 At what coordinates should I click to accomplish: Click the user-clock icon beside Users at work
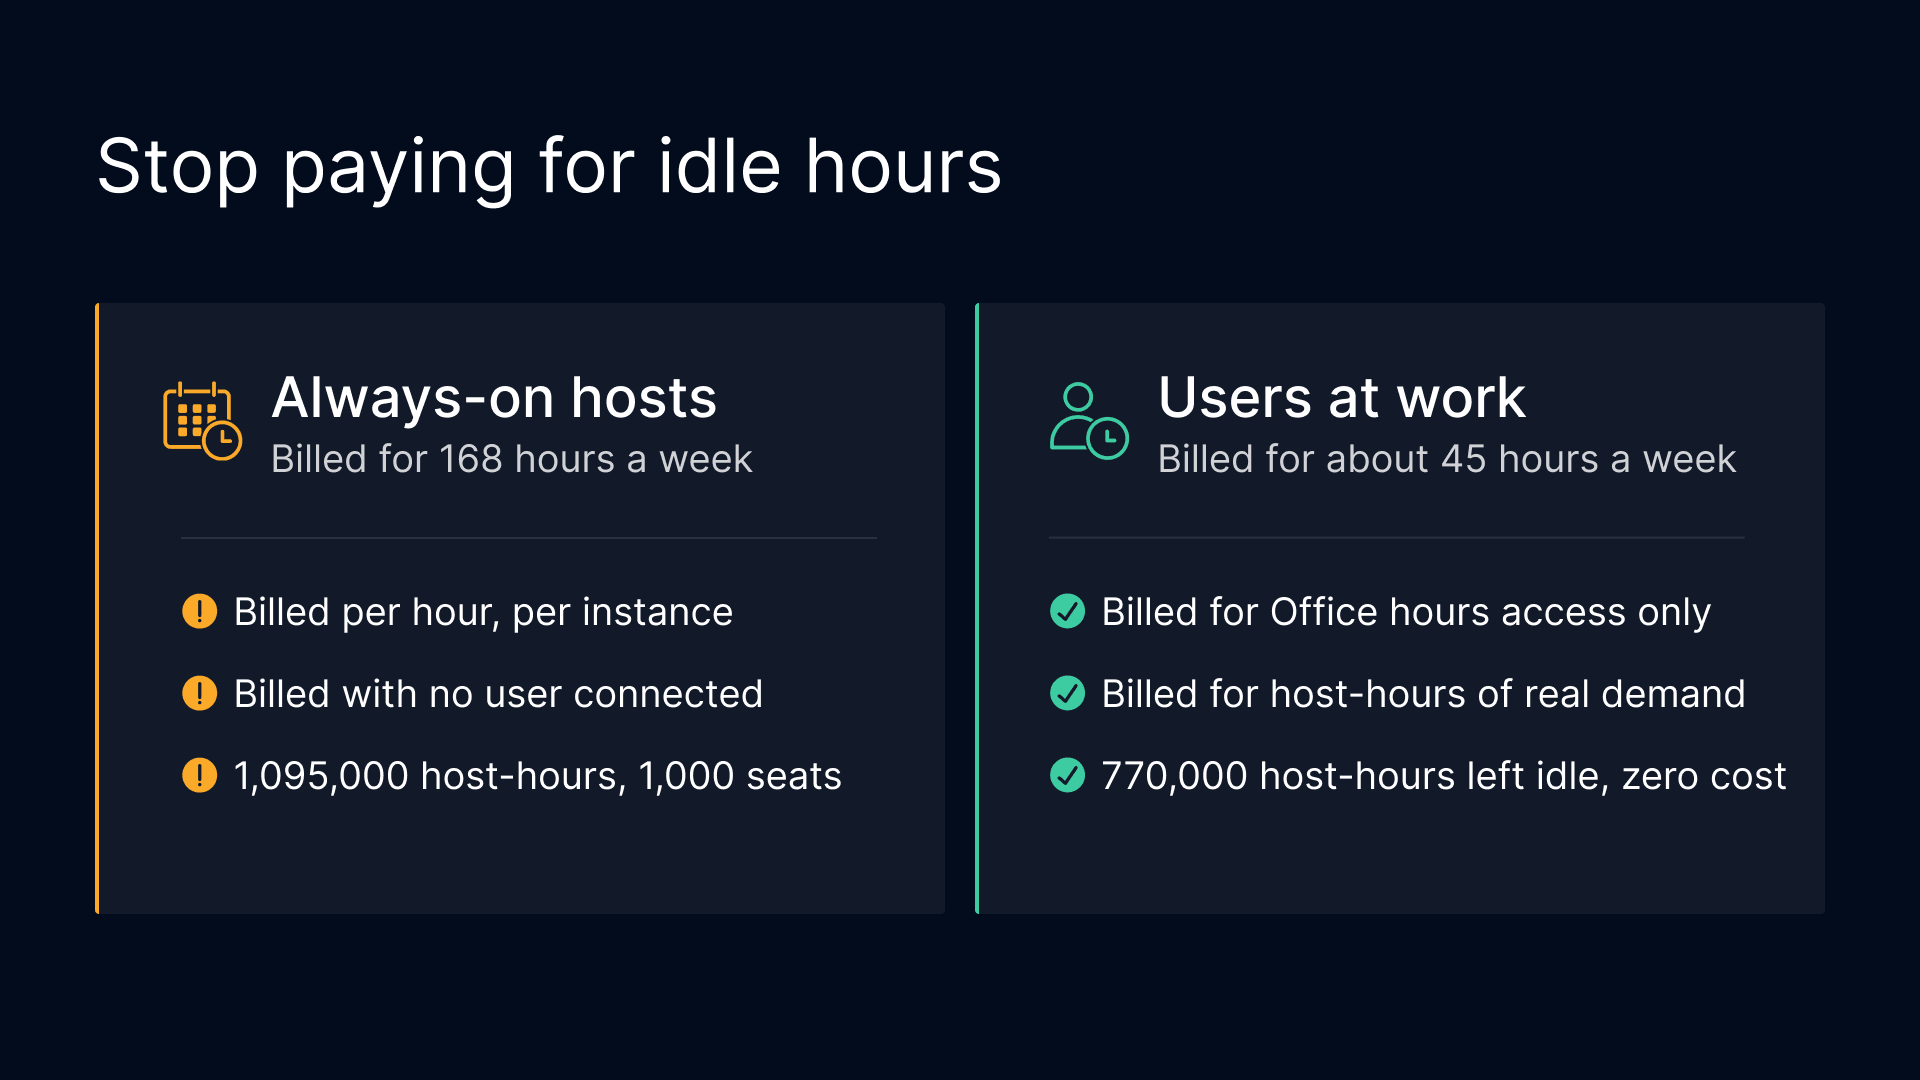[1089, 421]
